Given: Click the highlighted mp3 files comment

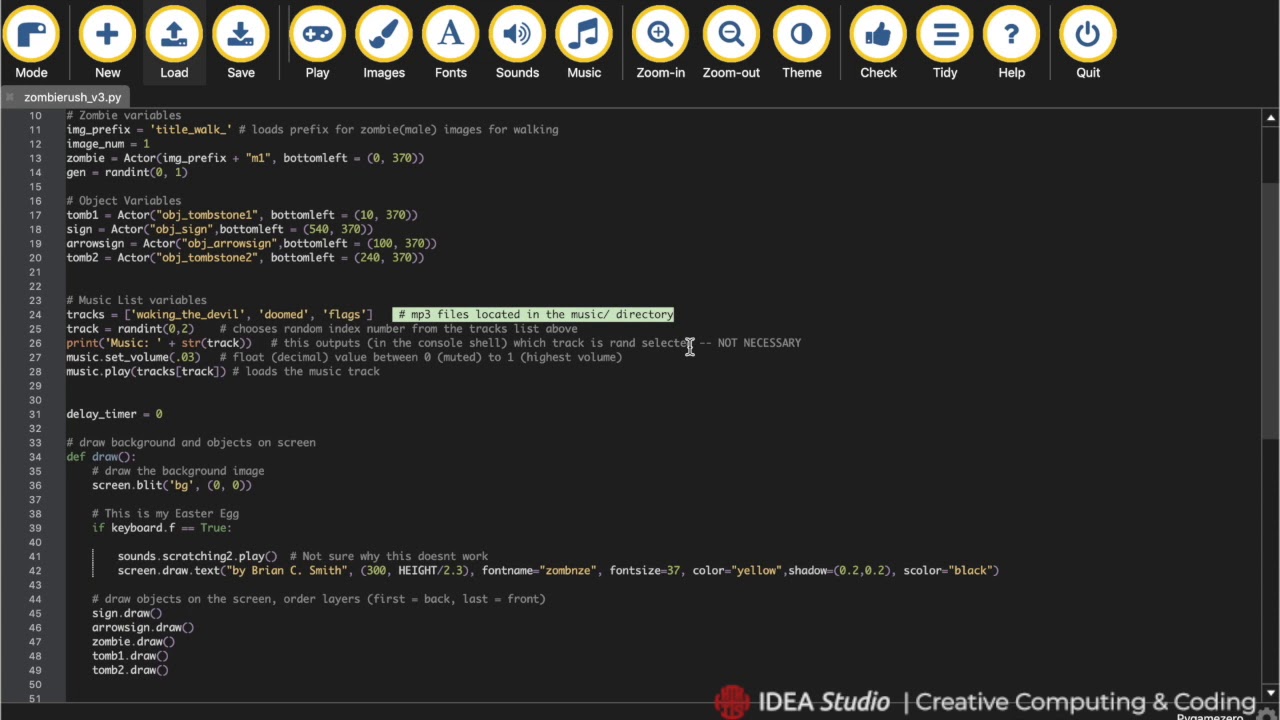Looking at the screenshot, I should coord(534,314).
